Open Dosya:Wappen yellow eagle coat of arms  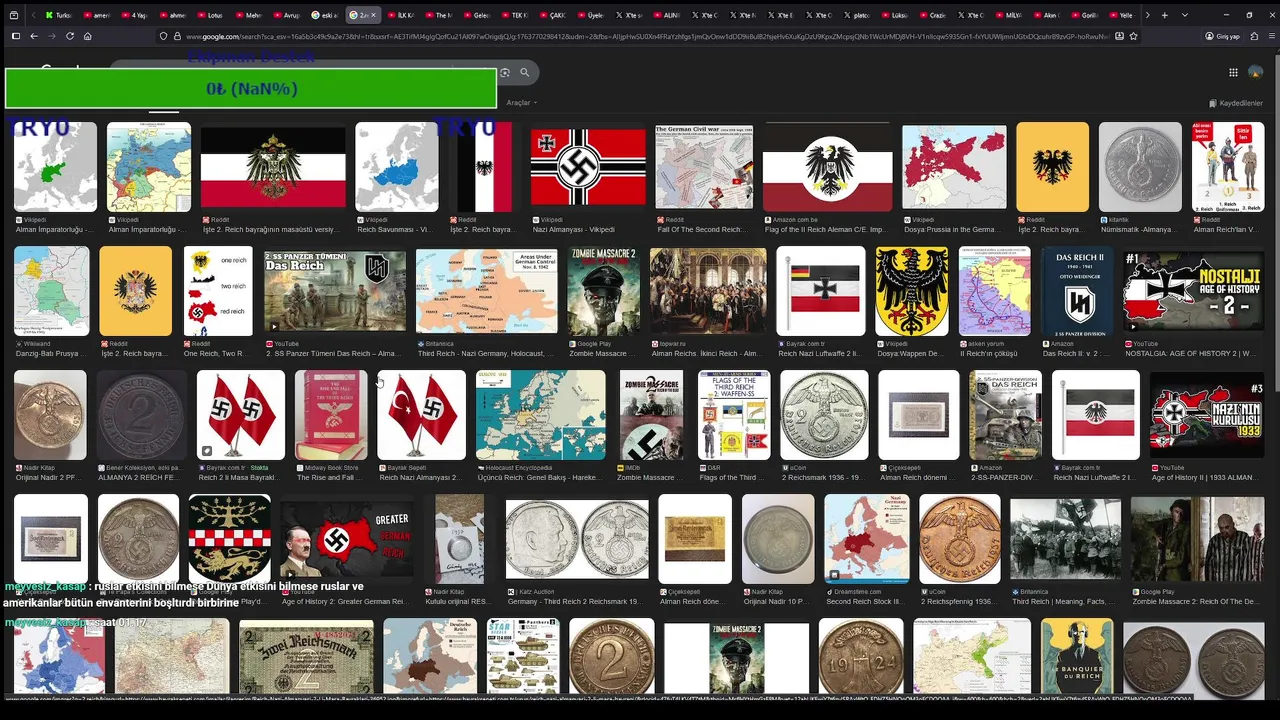click(912, 291)
